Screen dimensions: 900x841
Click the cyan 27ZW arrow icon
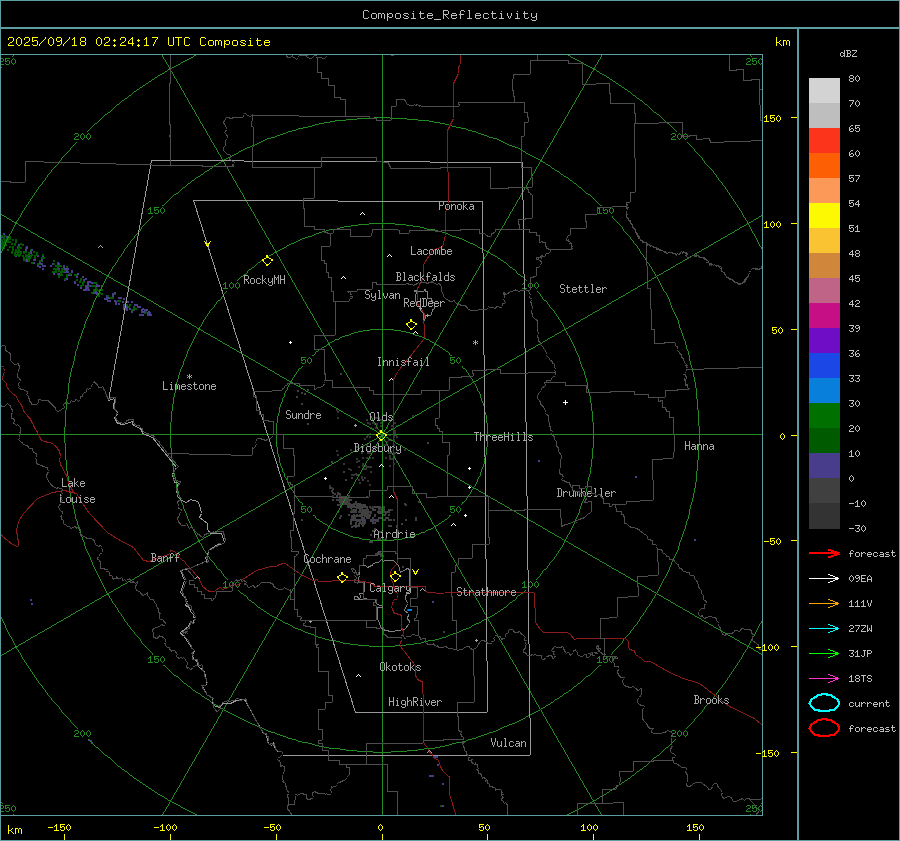coord(824,628)
